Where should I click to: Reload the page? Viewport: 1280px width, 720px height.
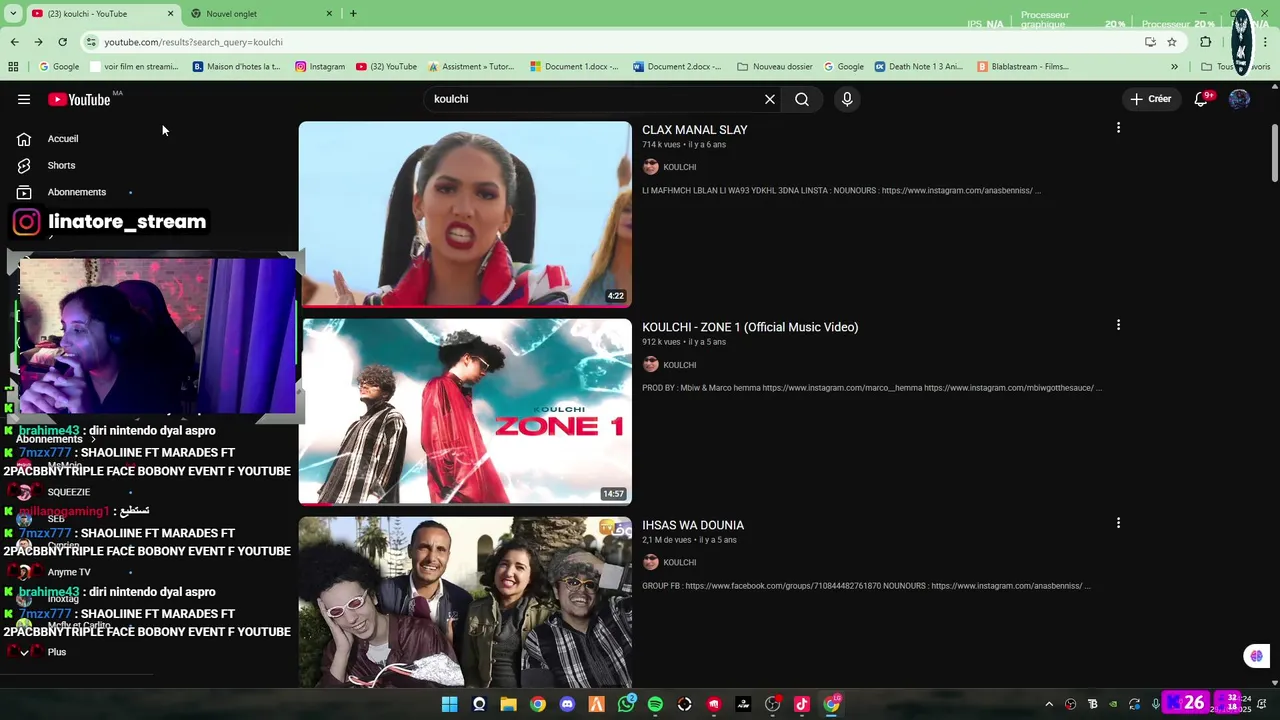click(x=62, y=42)
